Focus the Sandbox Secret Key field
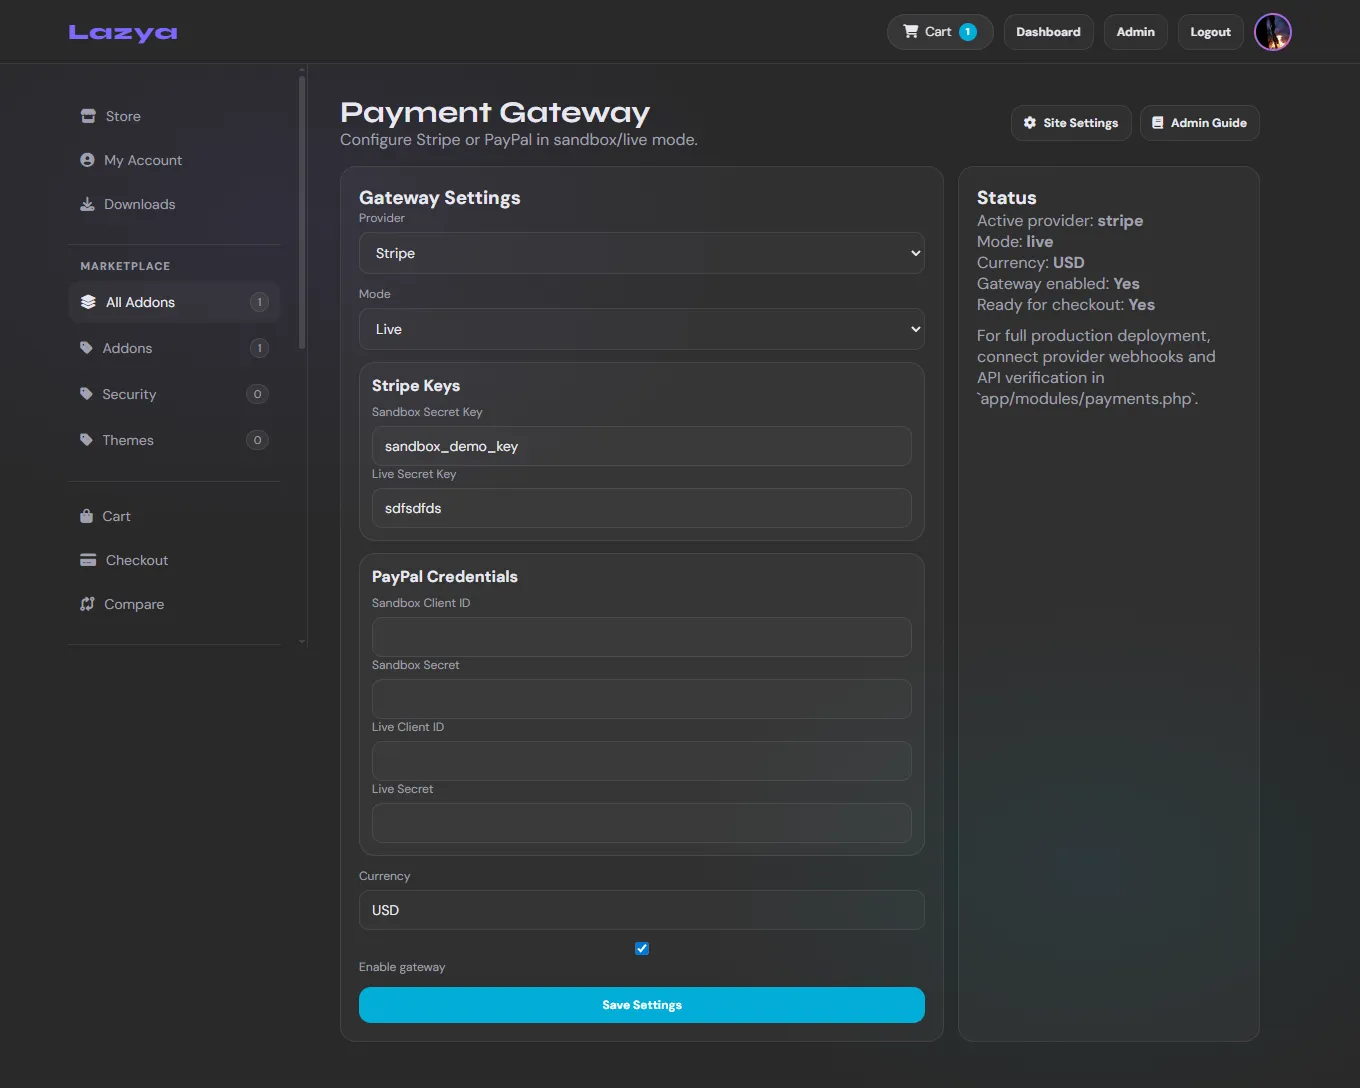 [642, 446]
